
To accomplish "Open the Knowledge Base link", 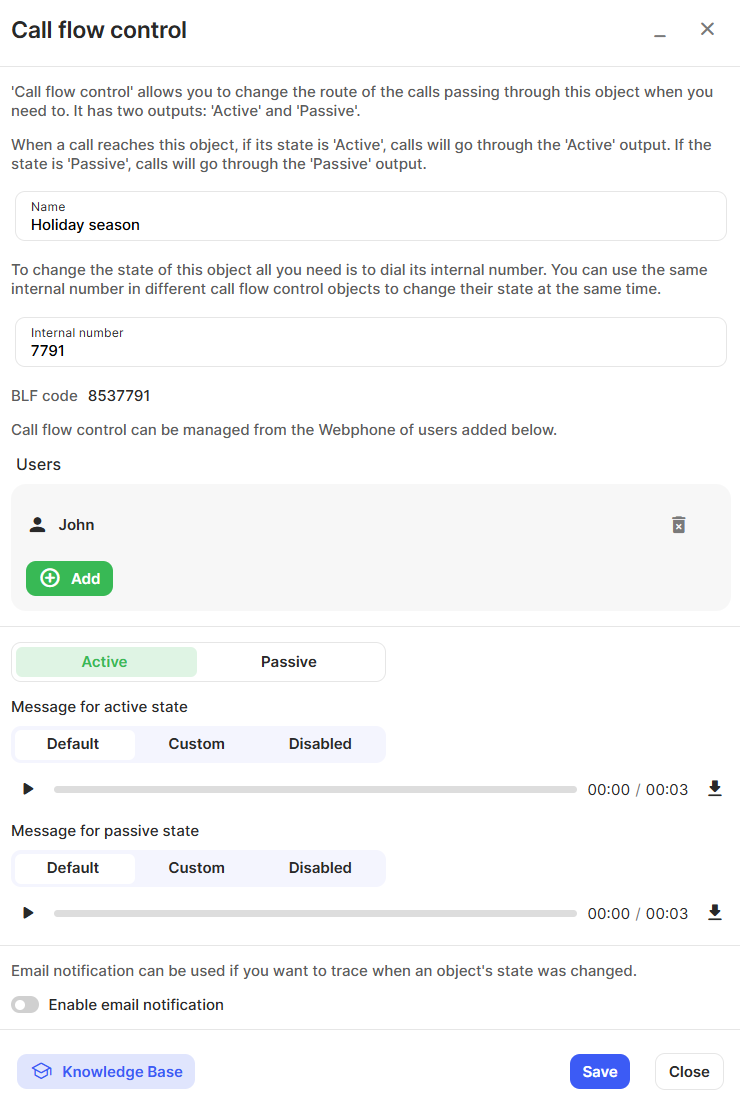I will click(x=106, y=1072).
